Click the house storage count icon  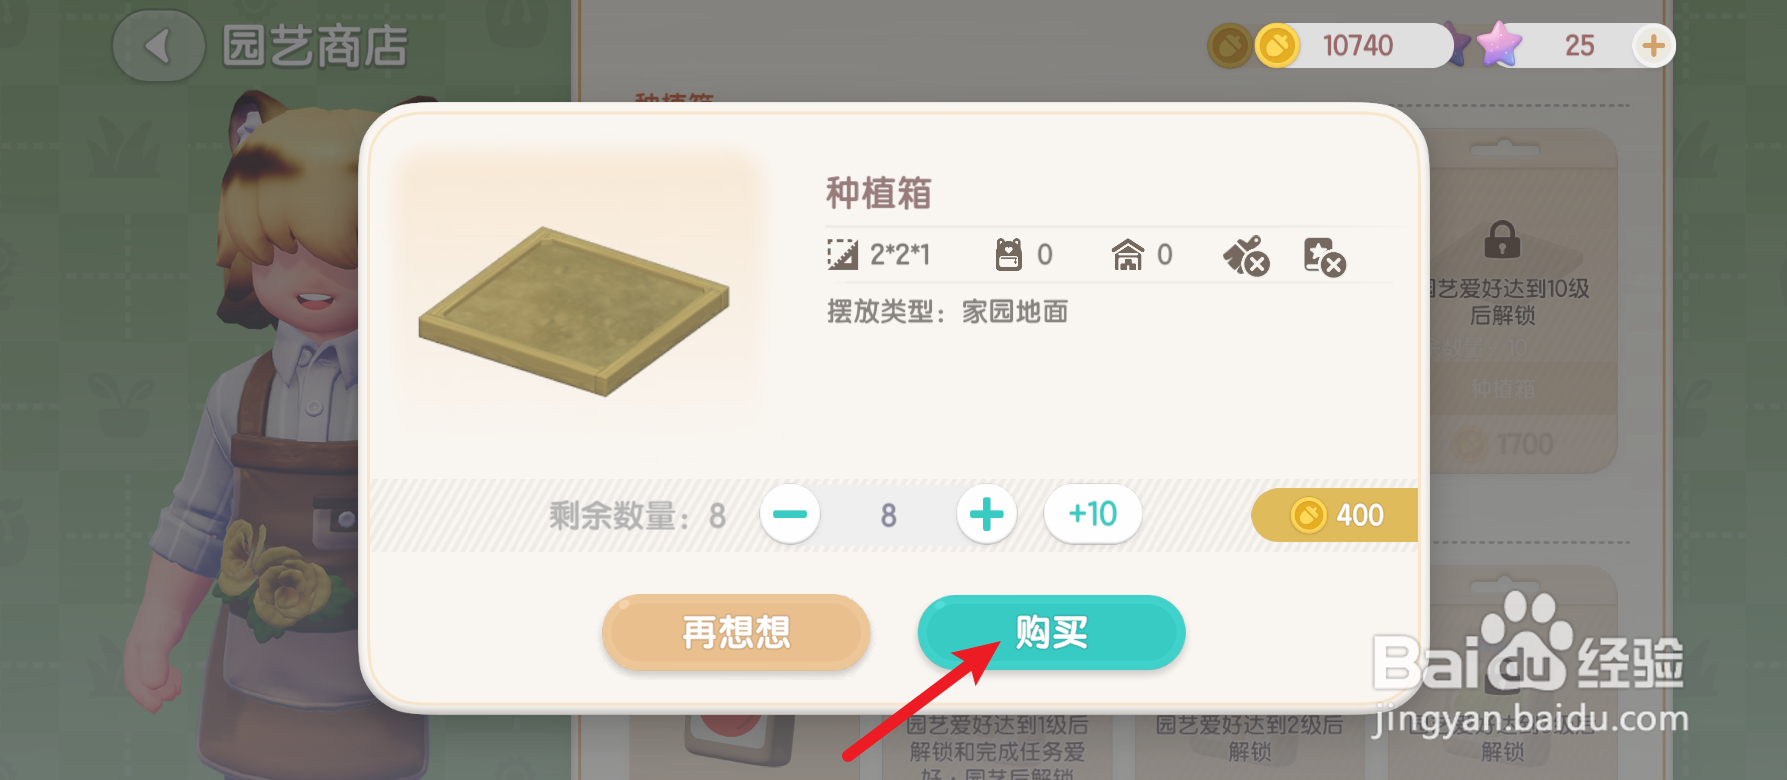tap(1128, 255)
